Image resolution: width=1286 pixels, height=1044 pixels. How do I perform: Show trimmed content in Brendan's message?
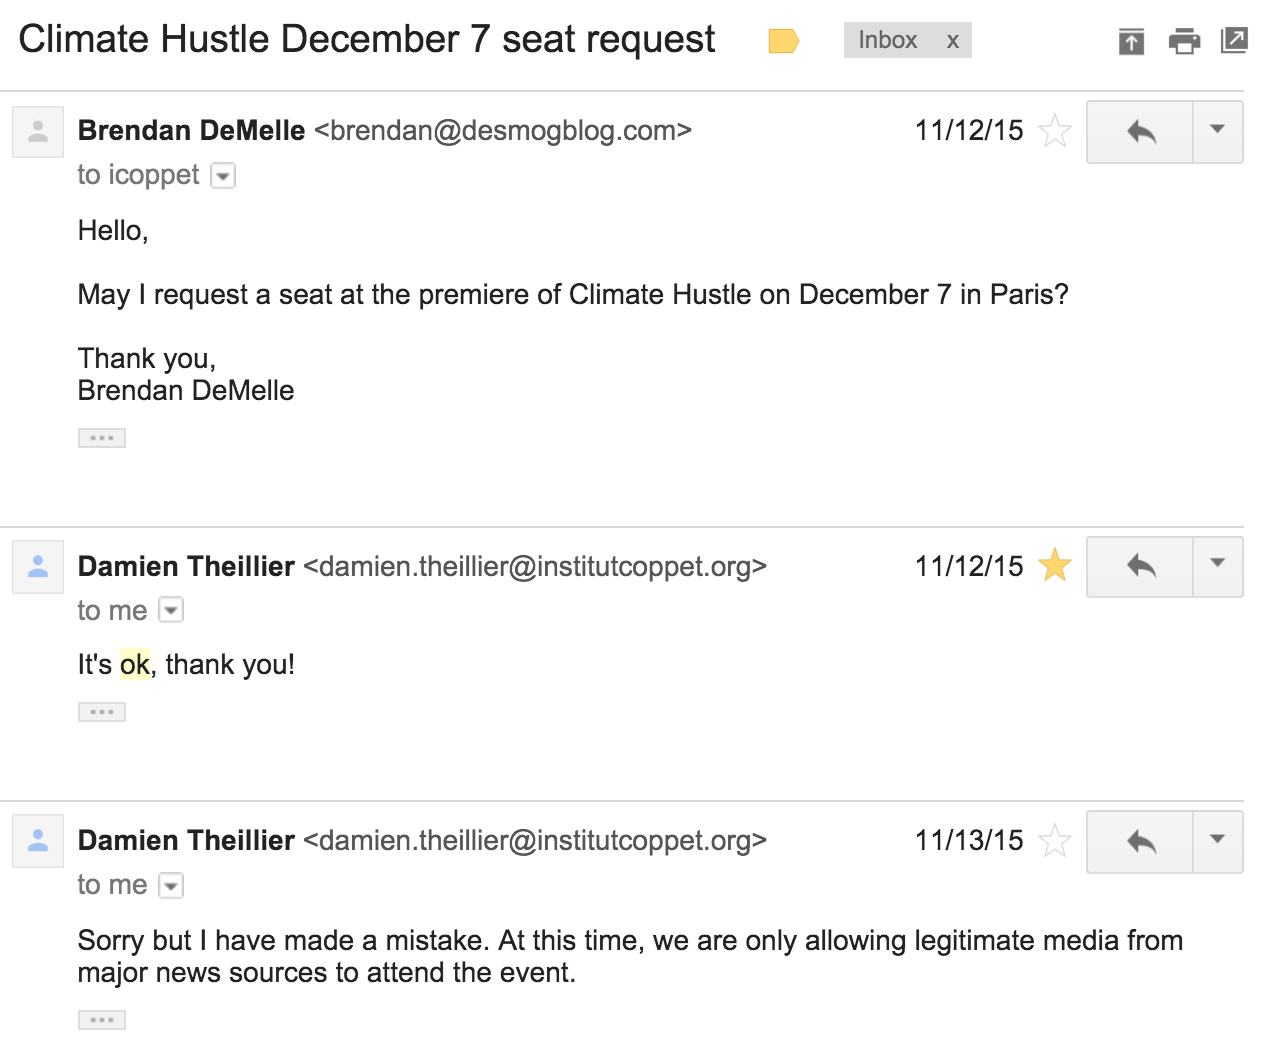click(102, 438)
